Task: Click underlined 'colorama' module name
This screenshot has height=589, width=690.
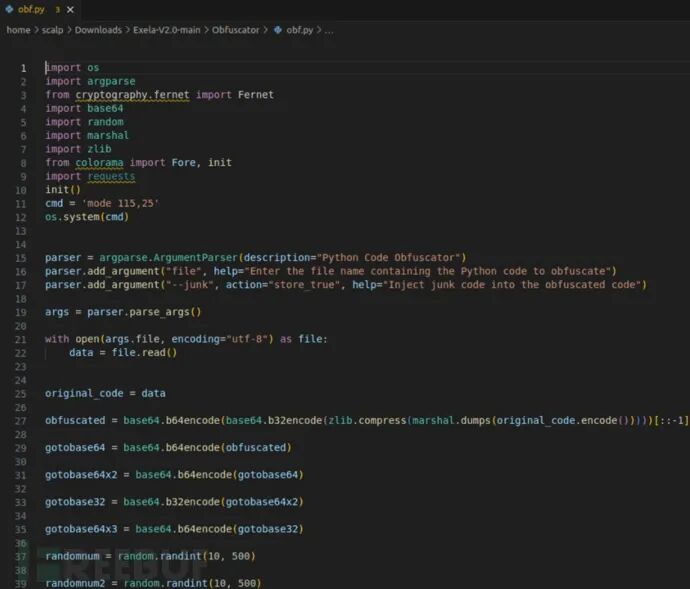Action: click(99, 163)
